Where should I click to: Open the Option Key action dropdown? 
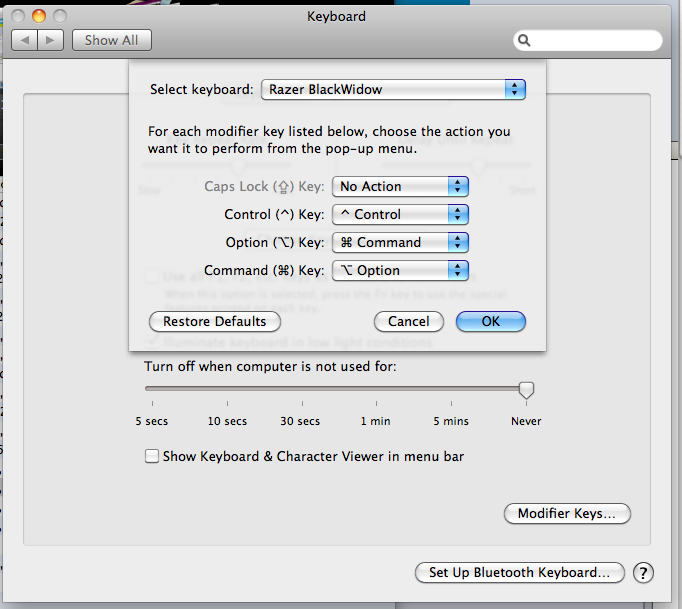[400, 242]
